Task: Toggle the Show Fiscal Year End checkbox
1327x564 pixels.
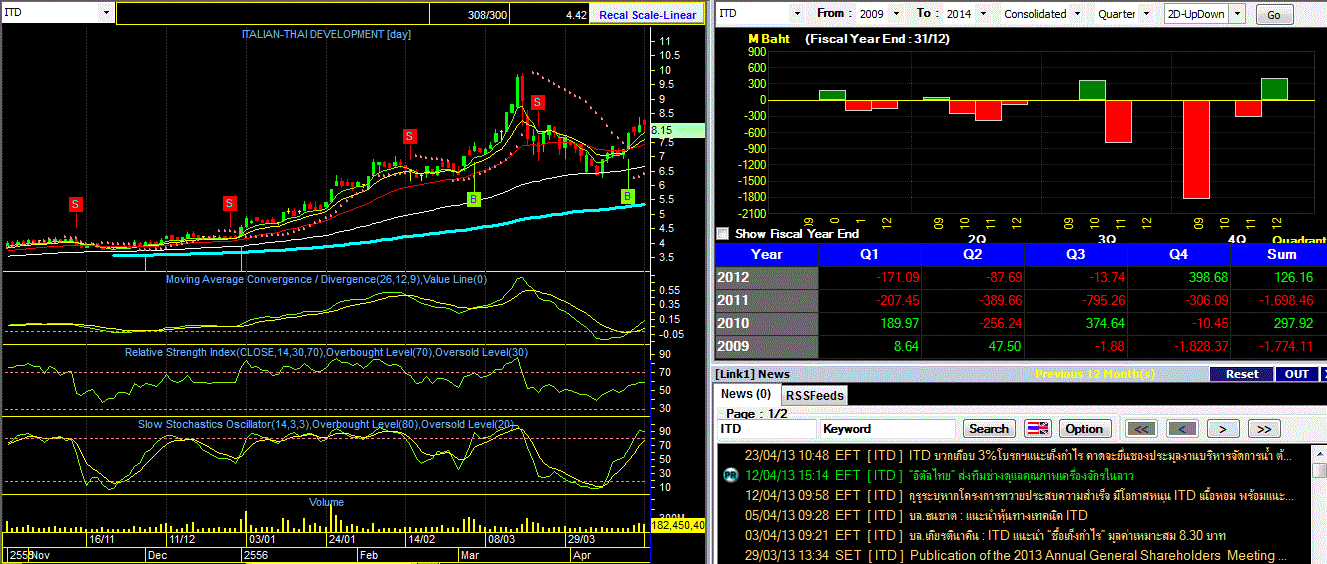Action: (x=723, y=233)
